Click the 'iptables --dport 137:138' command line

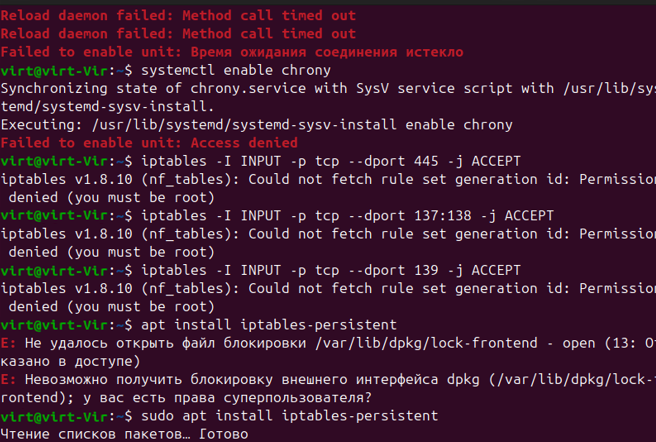pyautogui.click(x=347, y=216)
